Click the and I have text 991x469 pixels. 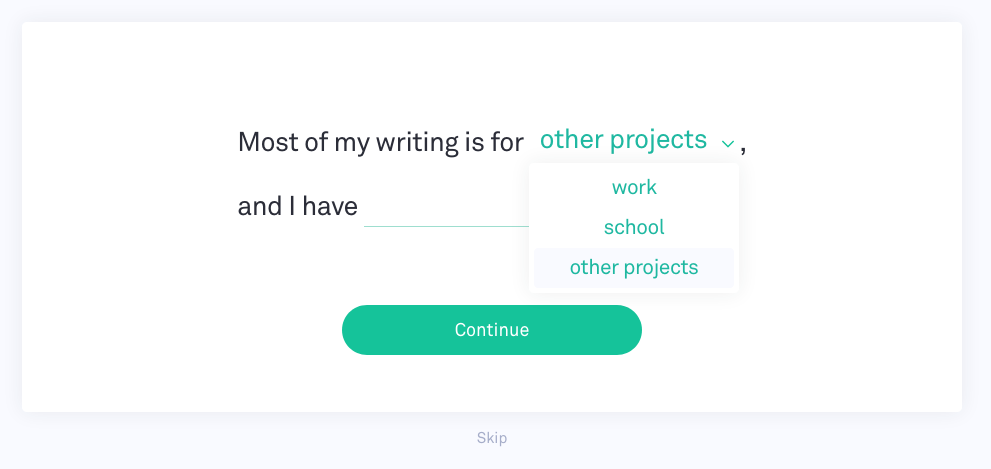298,207
